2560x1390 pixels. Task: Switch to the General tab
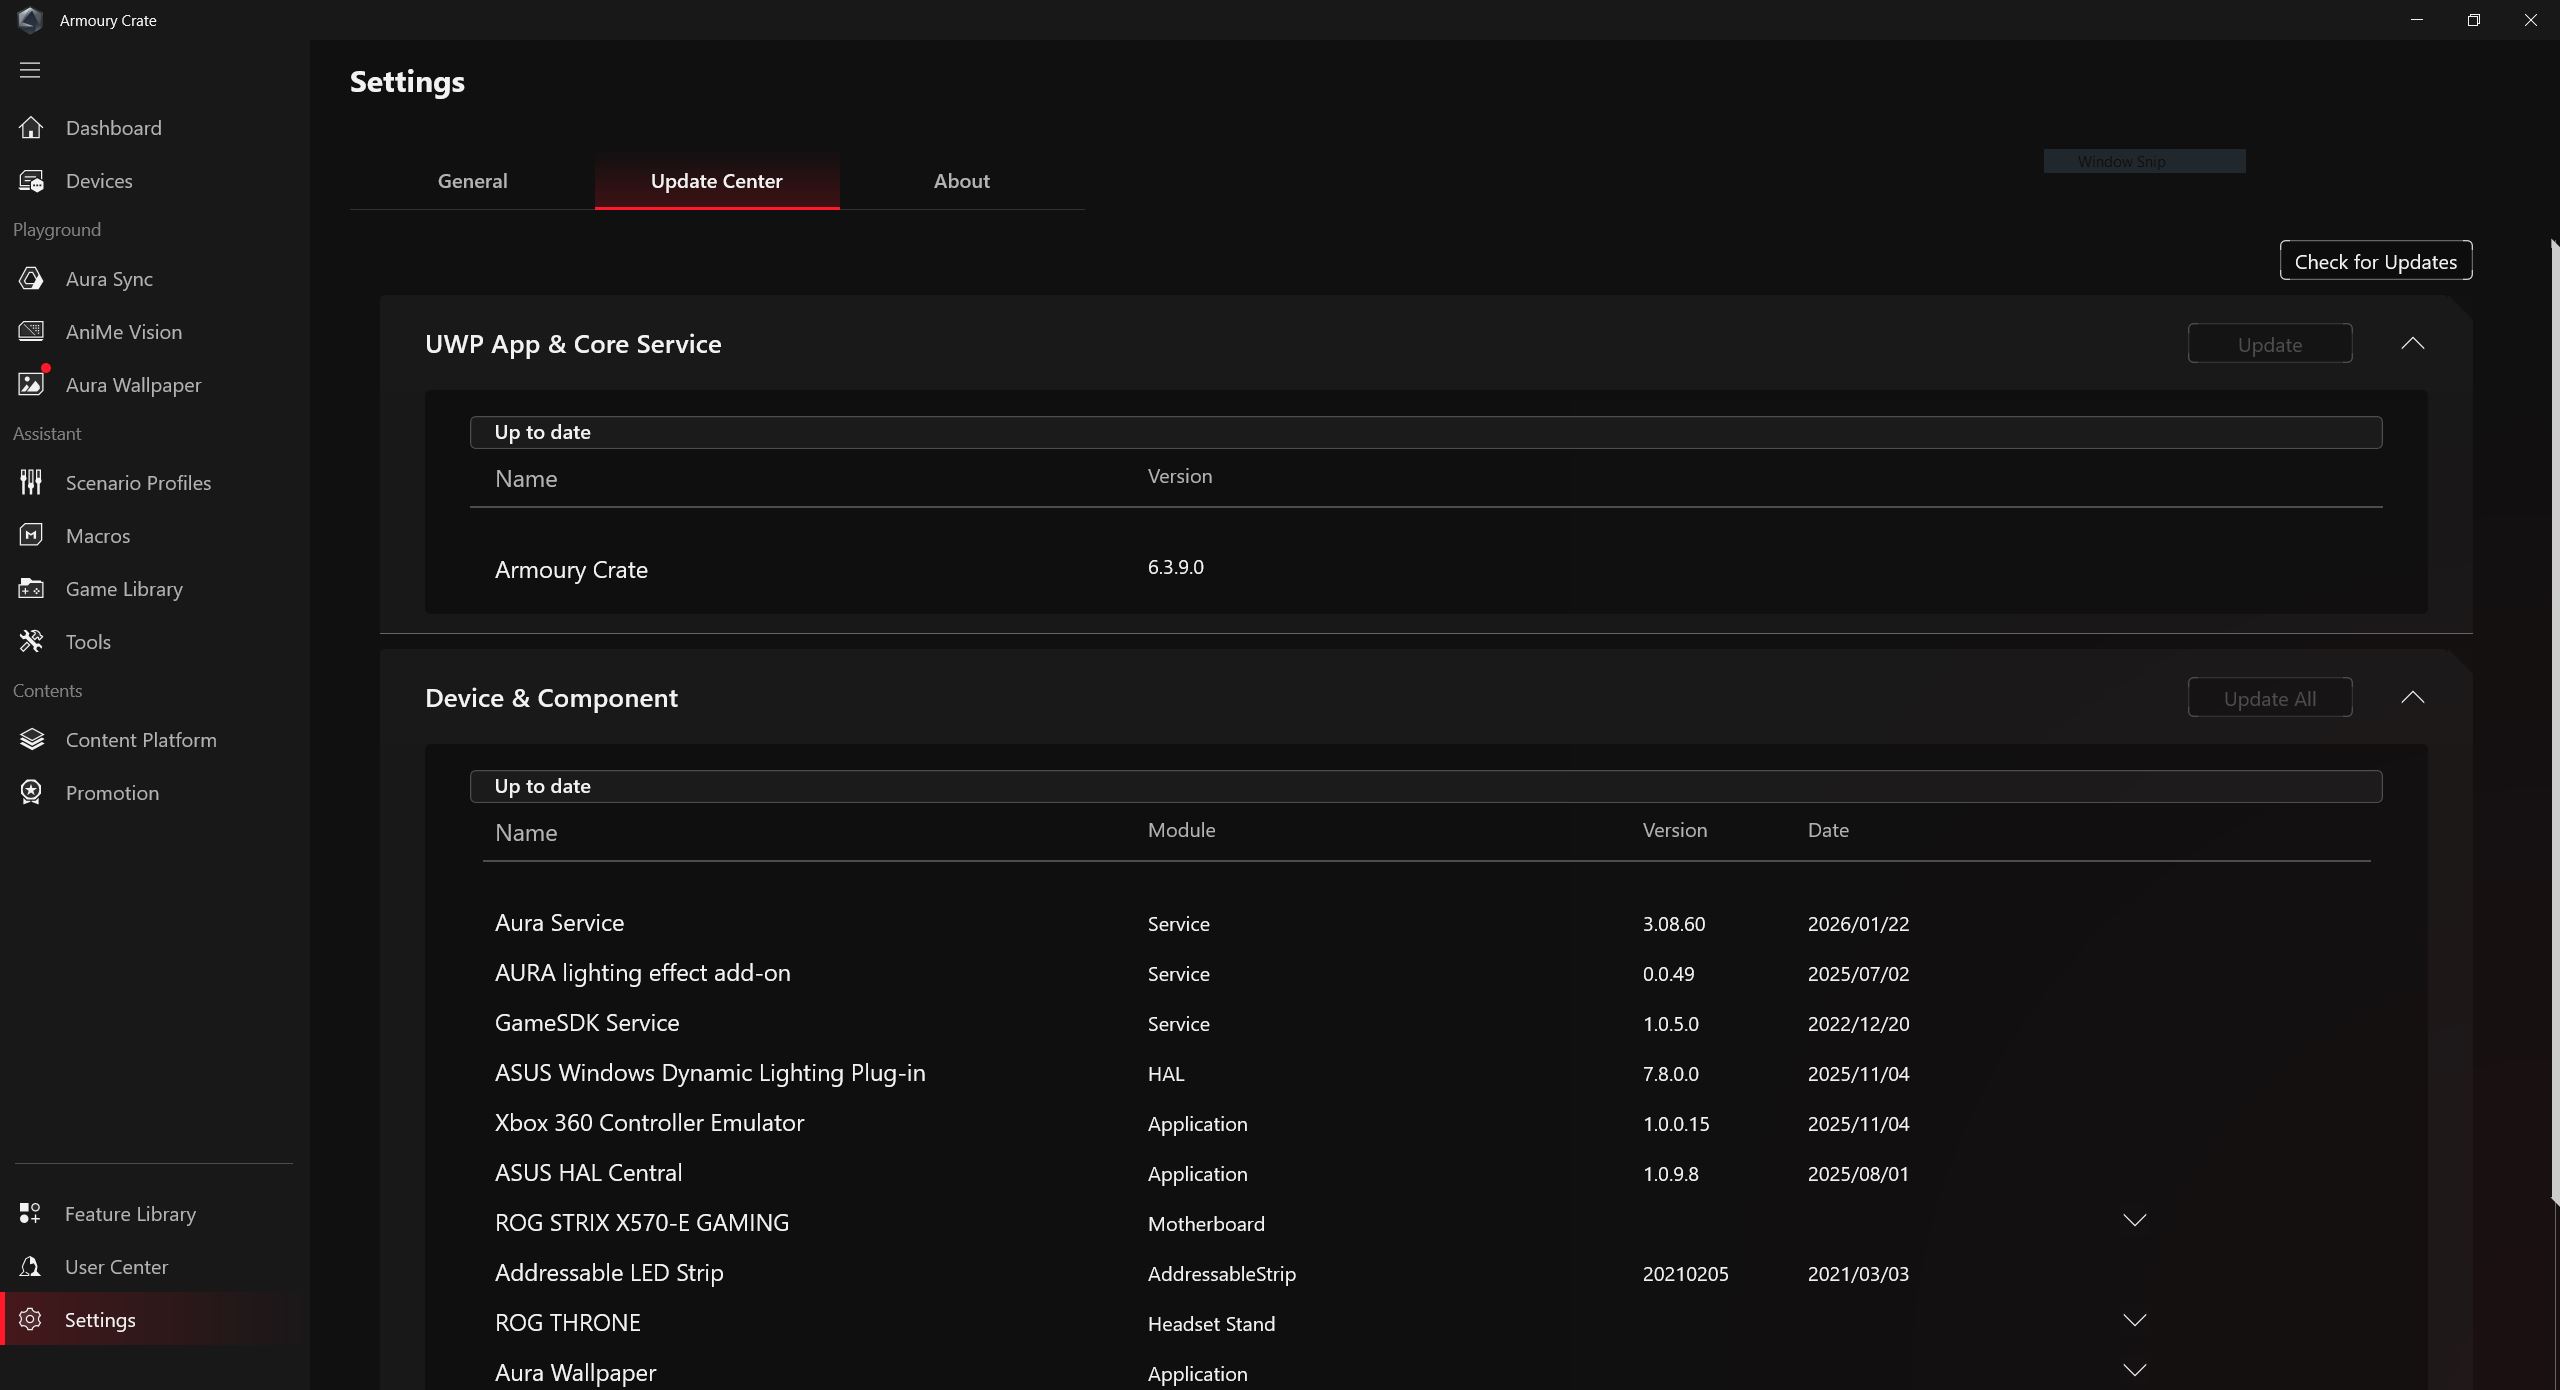click(472, 181)
